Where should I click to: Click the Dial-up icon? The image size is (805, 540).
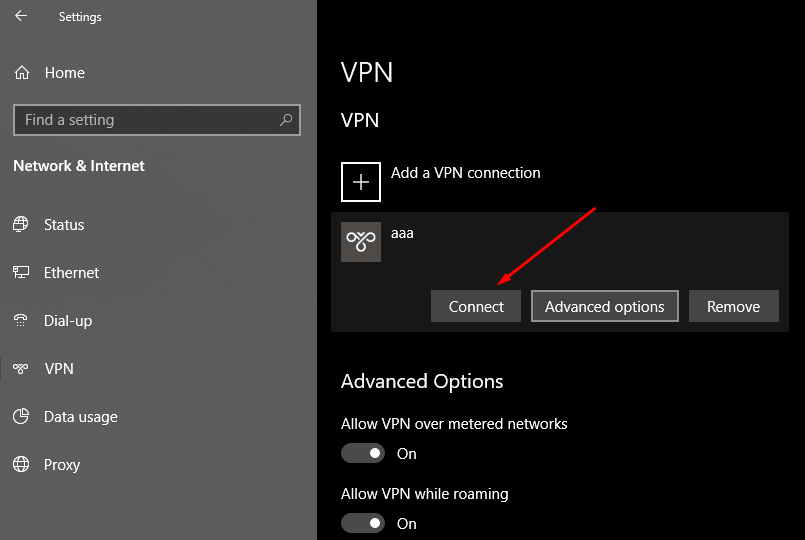point(21,320)
